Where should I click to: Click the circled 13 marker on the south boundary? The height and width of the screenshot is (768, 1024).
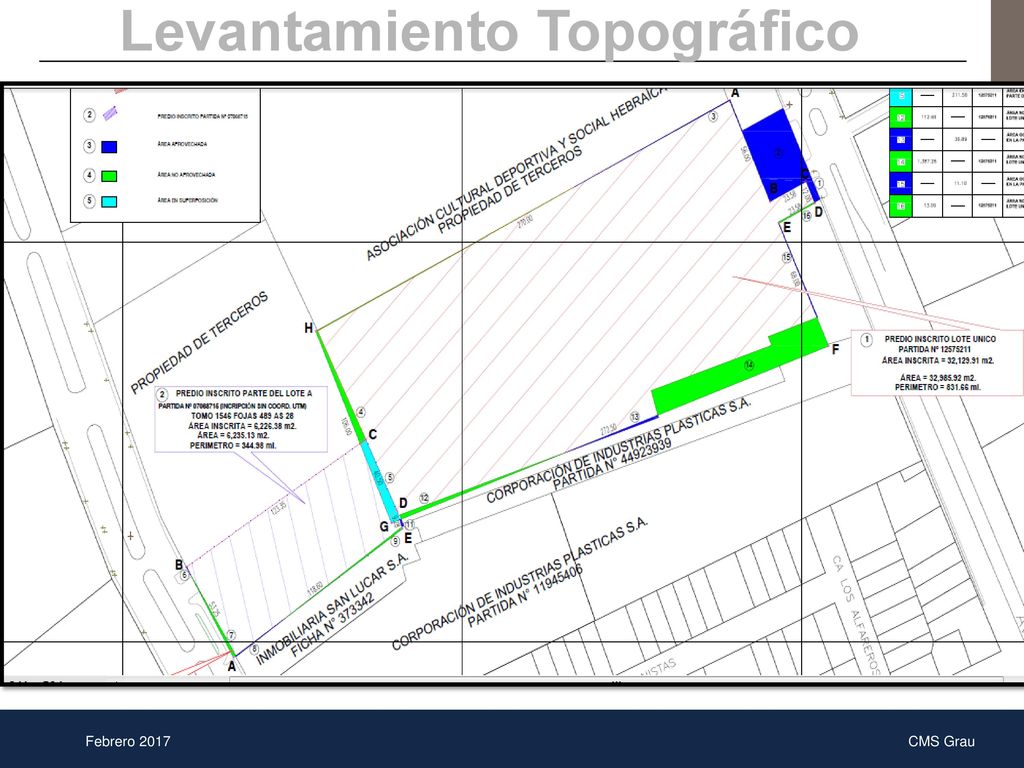(x=635, y=417)
